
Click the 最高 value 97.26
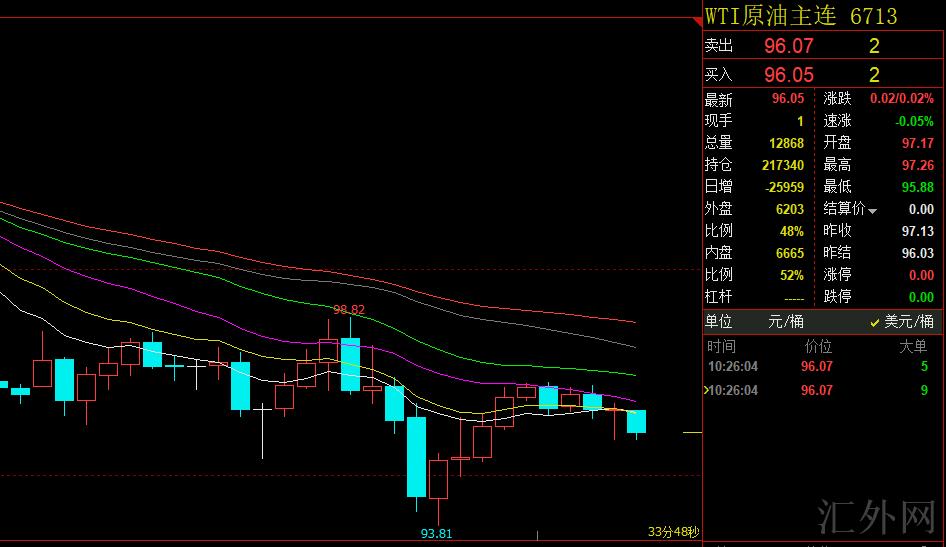point(917,165)
